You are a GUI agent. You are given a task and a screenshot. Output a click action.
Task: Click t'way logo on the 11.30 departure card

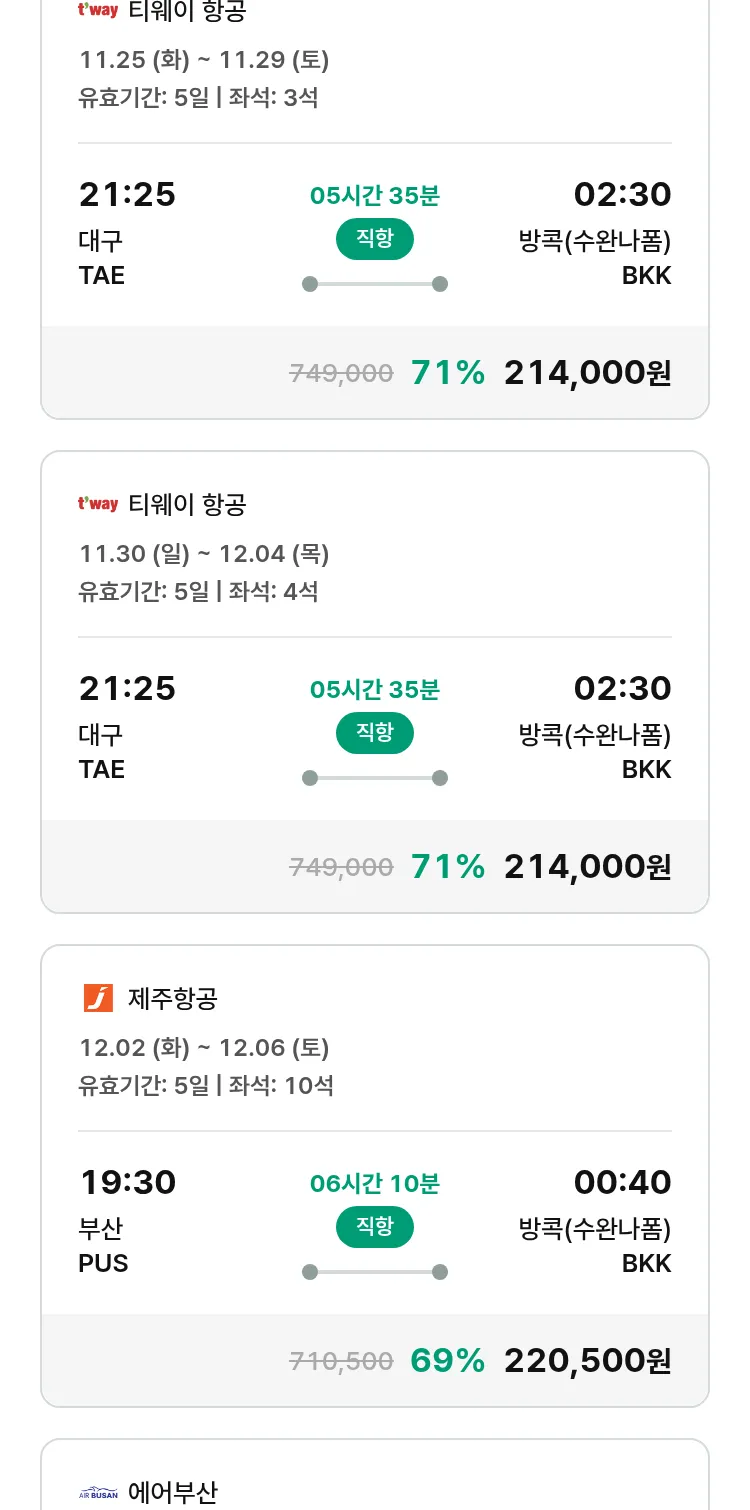coord(98,504)
